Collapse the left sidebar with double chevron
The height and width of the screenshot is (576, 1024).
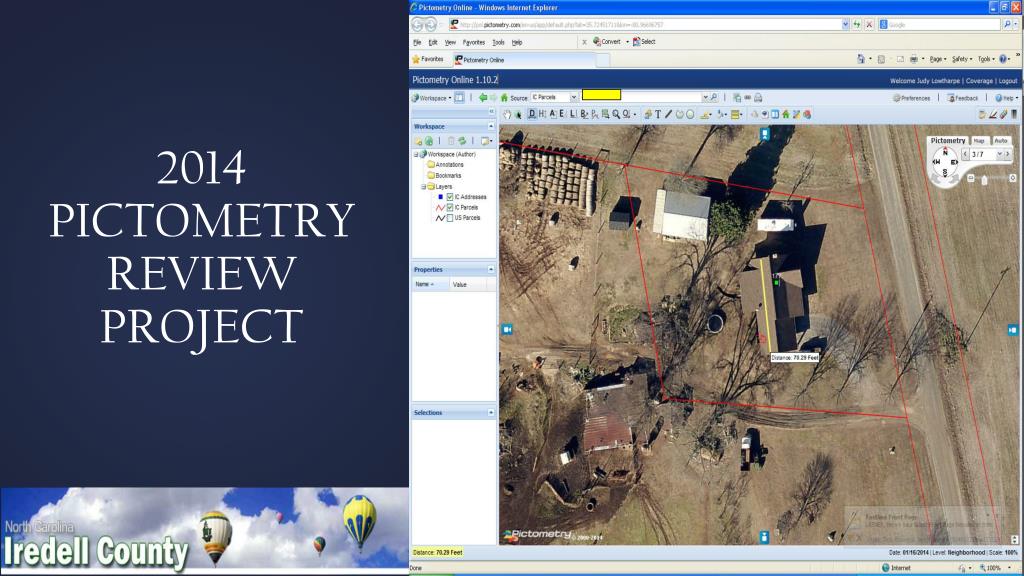tap(492, 111)
